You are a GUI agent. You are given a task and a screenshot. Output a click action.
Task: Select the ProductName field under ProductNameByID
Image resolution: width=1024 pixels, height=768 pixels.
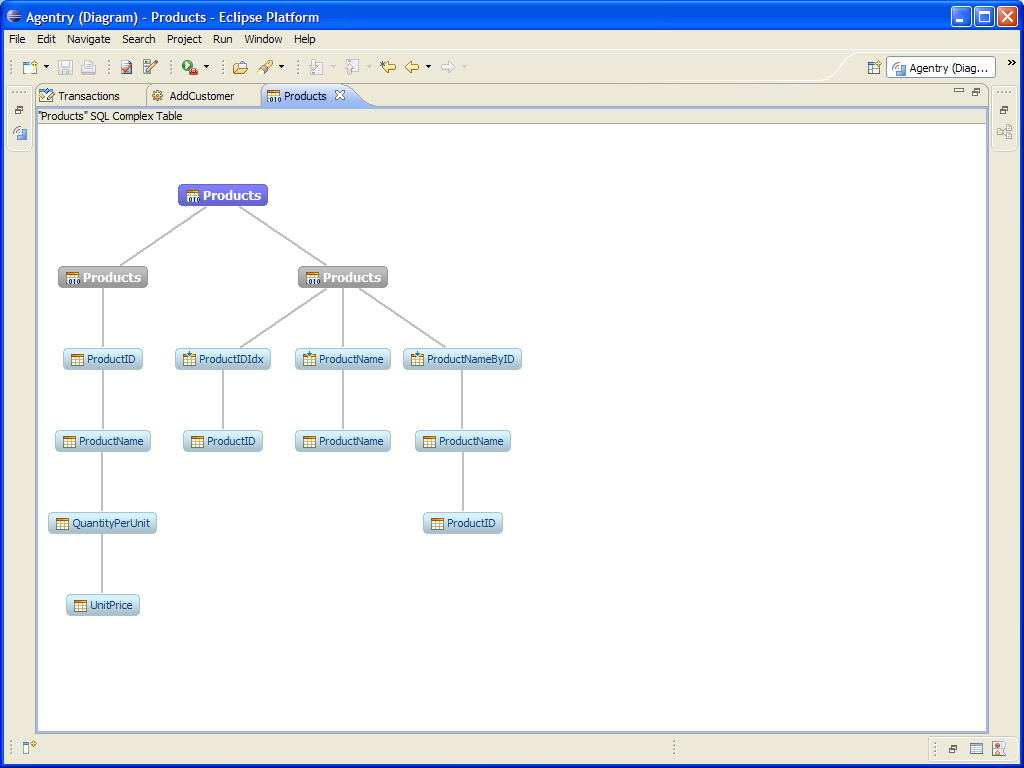[x=462, y=441]
